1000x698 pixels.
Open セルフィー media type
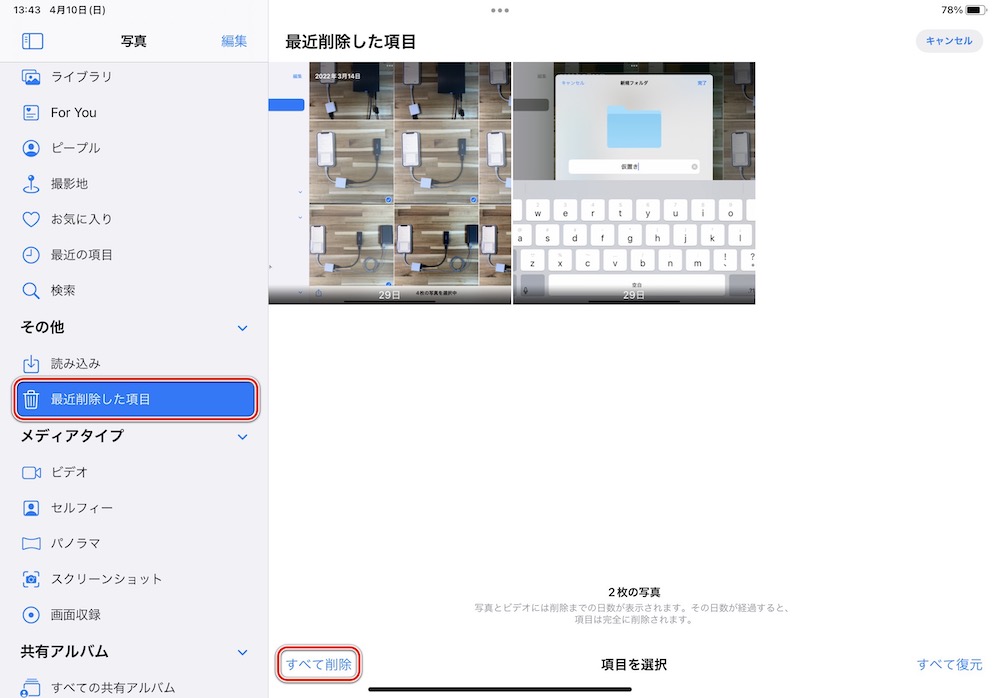pyautogui.click(x=134, y=508)
